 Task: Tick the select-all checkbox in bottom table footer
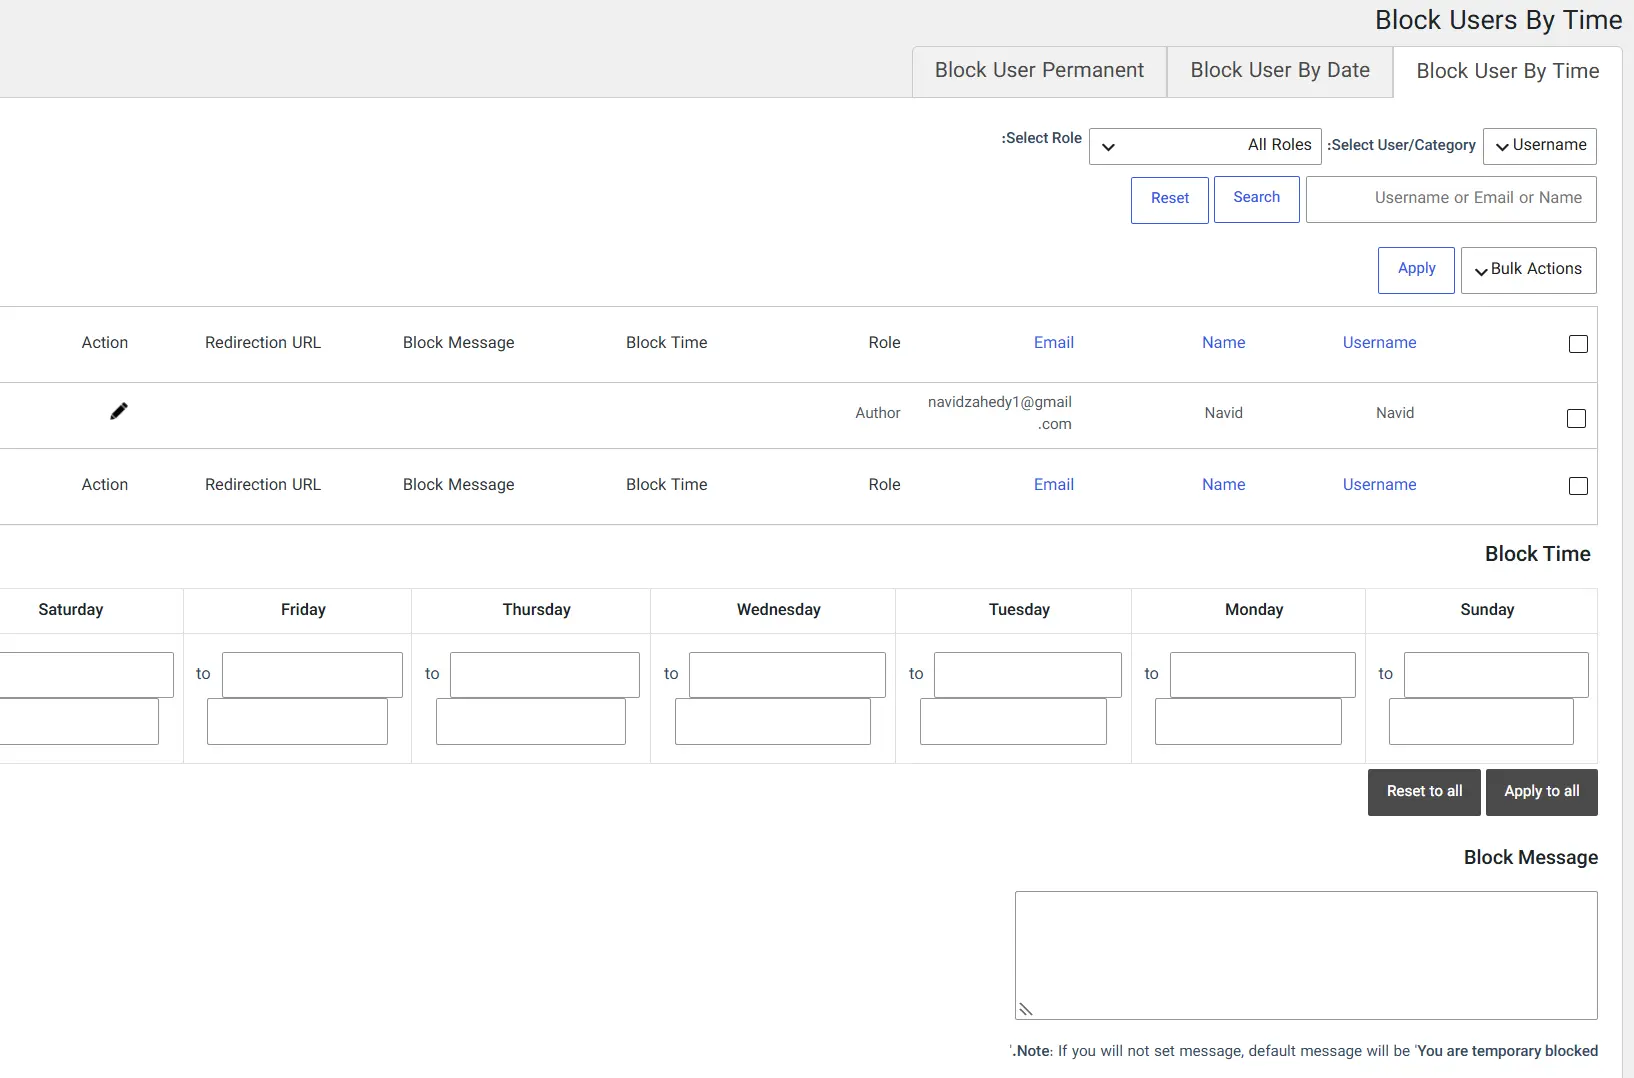click(x=1578, y=486)
